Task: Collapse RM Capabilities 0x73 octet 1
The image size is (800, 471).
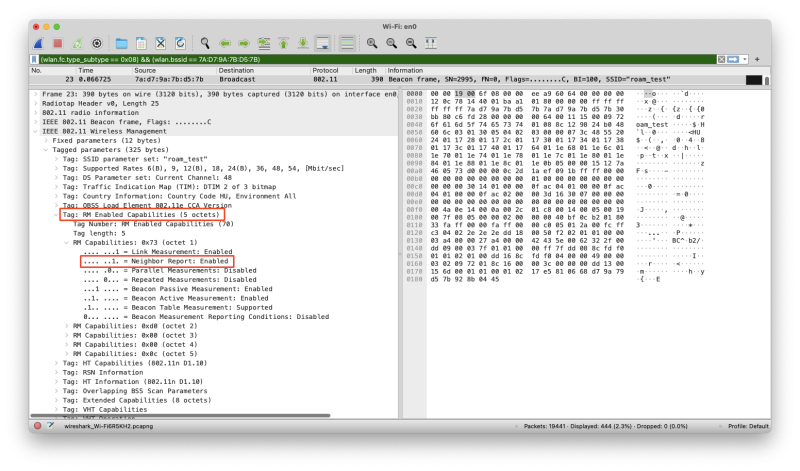Action: coord(66,243)
